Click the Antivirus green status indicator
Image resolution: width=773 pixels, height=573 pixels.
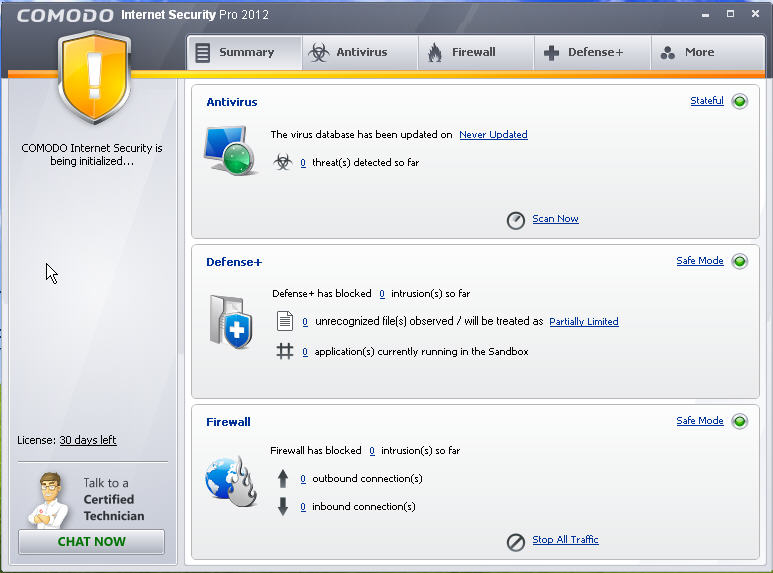(739, 102)
